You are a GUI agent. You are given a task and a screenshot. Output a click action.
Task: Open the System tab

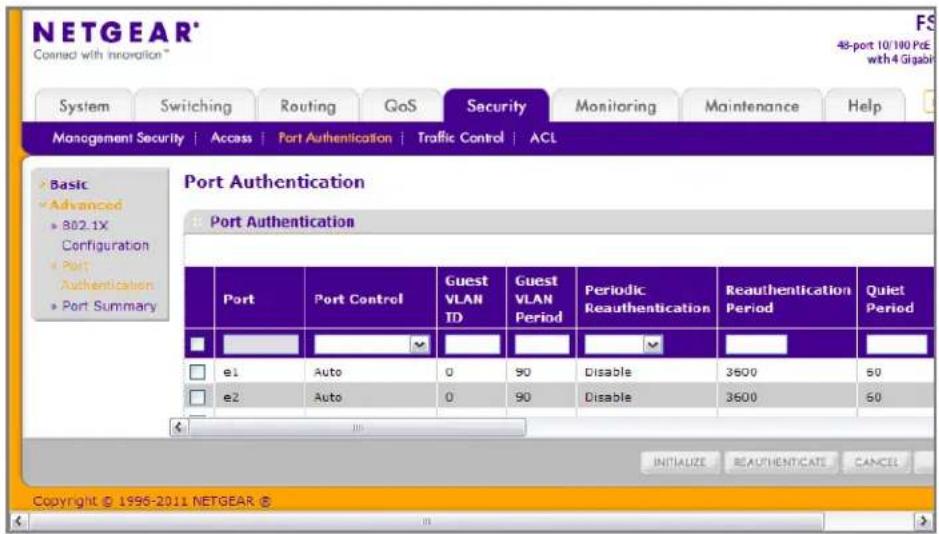(x=84, y=106)
